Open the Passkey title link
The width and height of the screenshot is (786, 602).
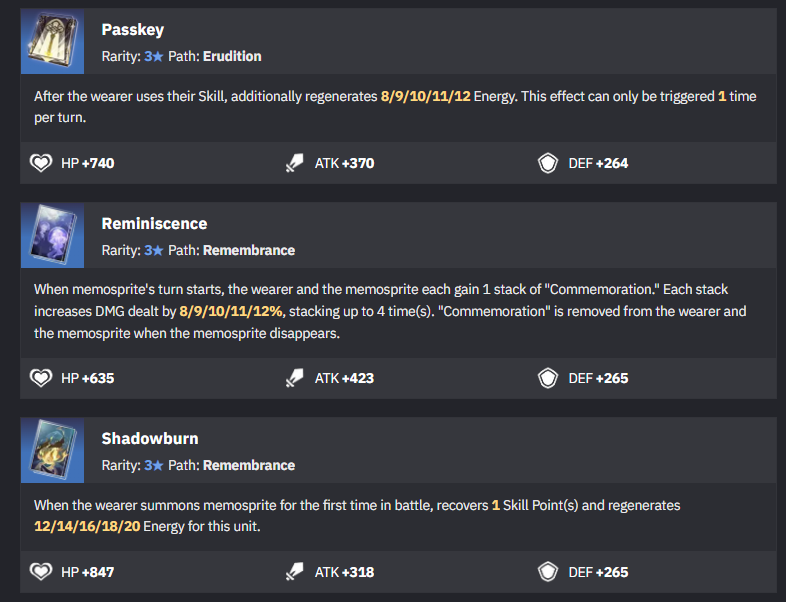132,30
